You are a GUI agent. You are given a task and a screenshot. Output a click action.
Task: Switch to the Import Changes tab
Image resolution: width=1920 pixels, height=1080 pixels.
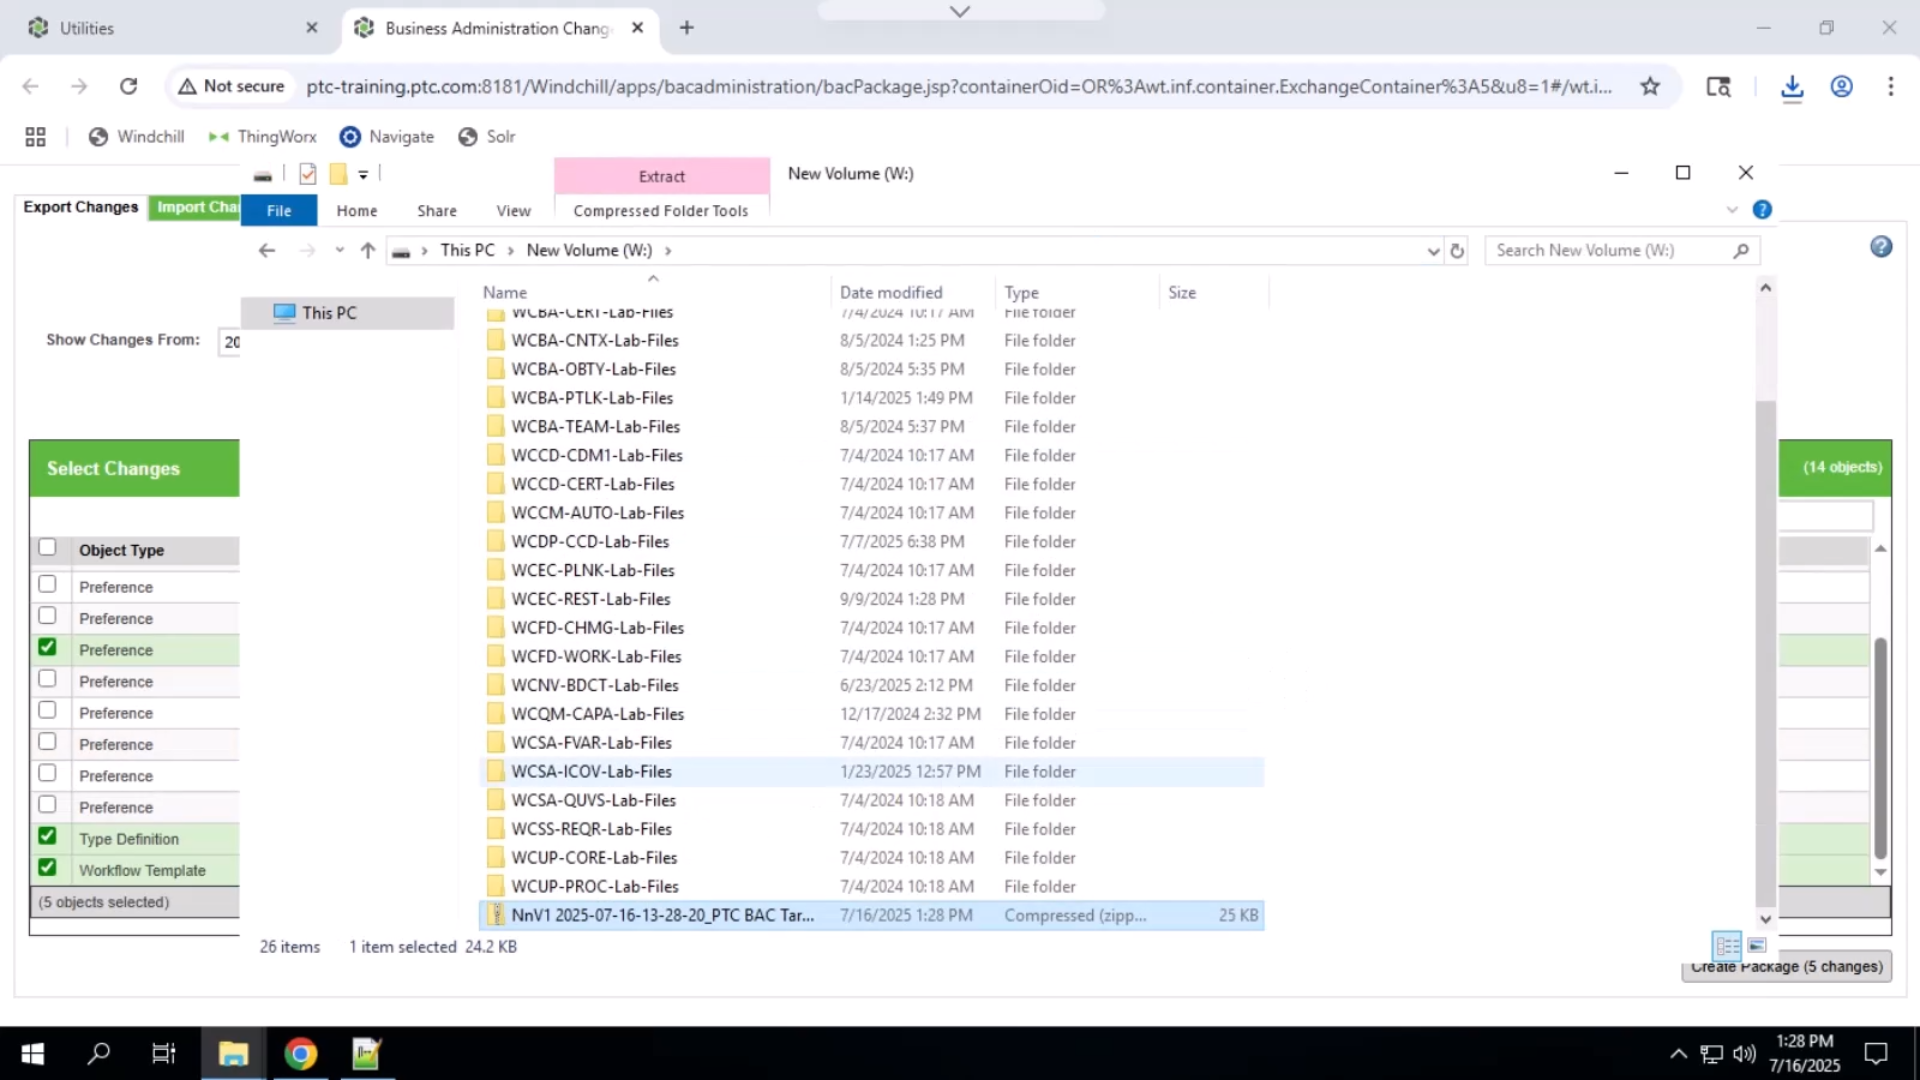pyautogui.click(x=196, y=207)
